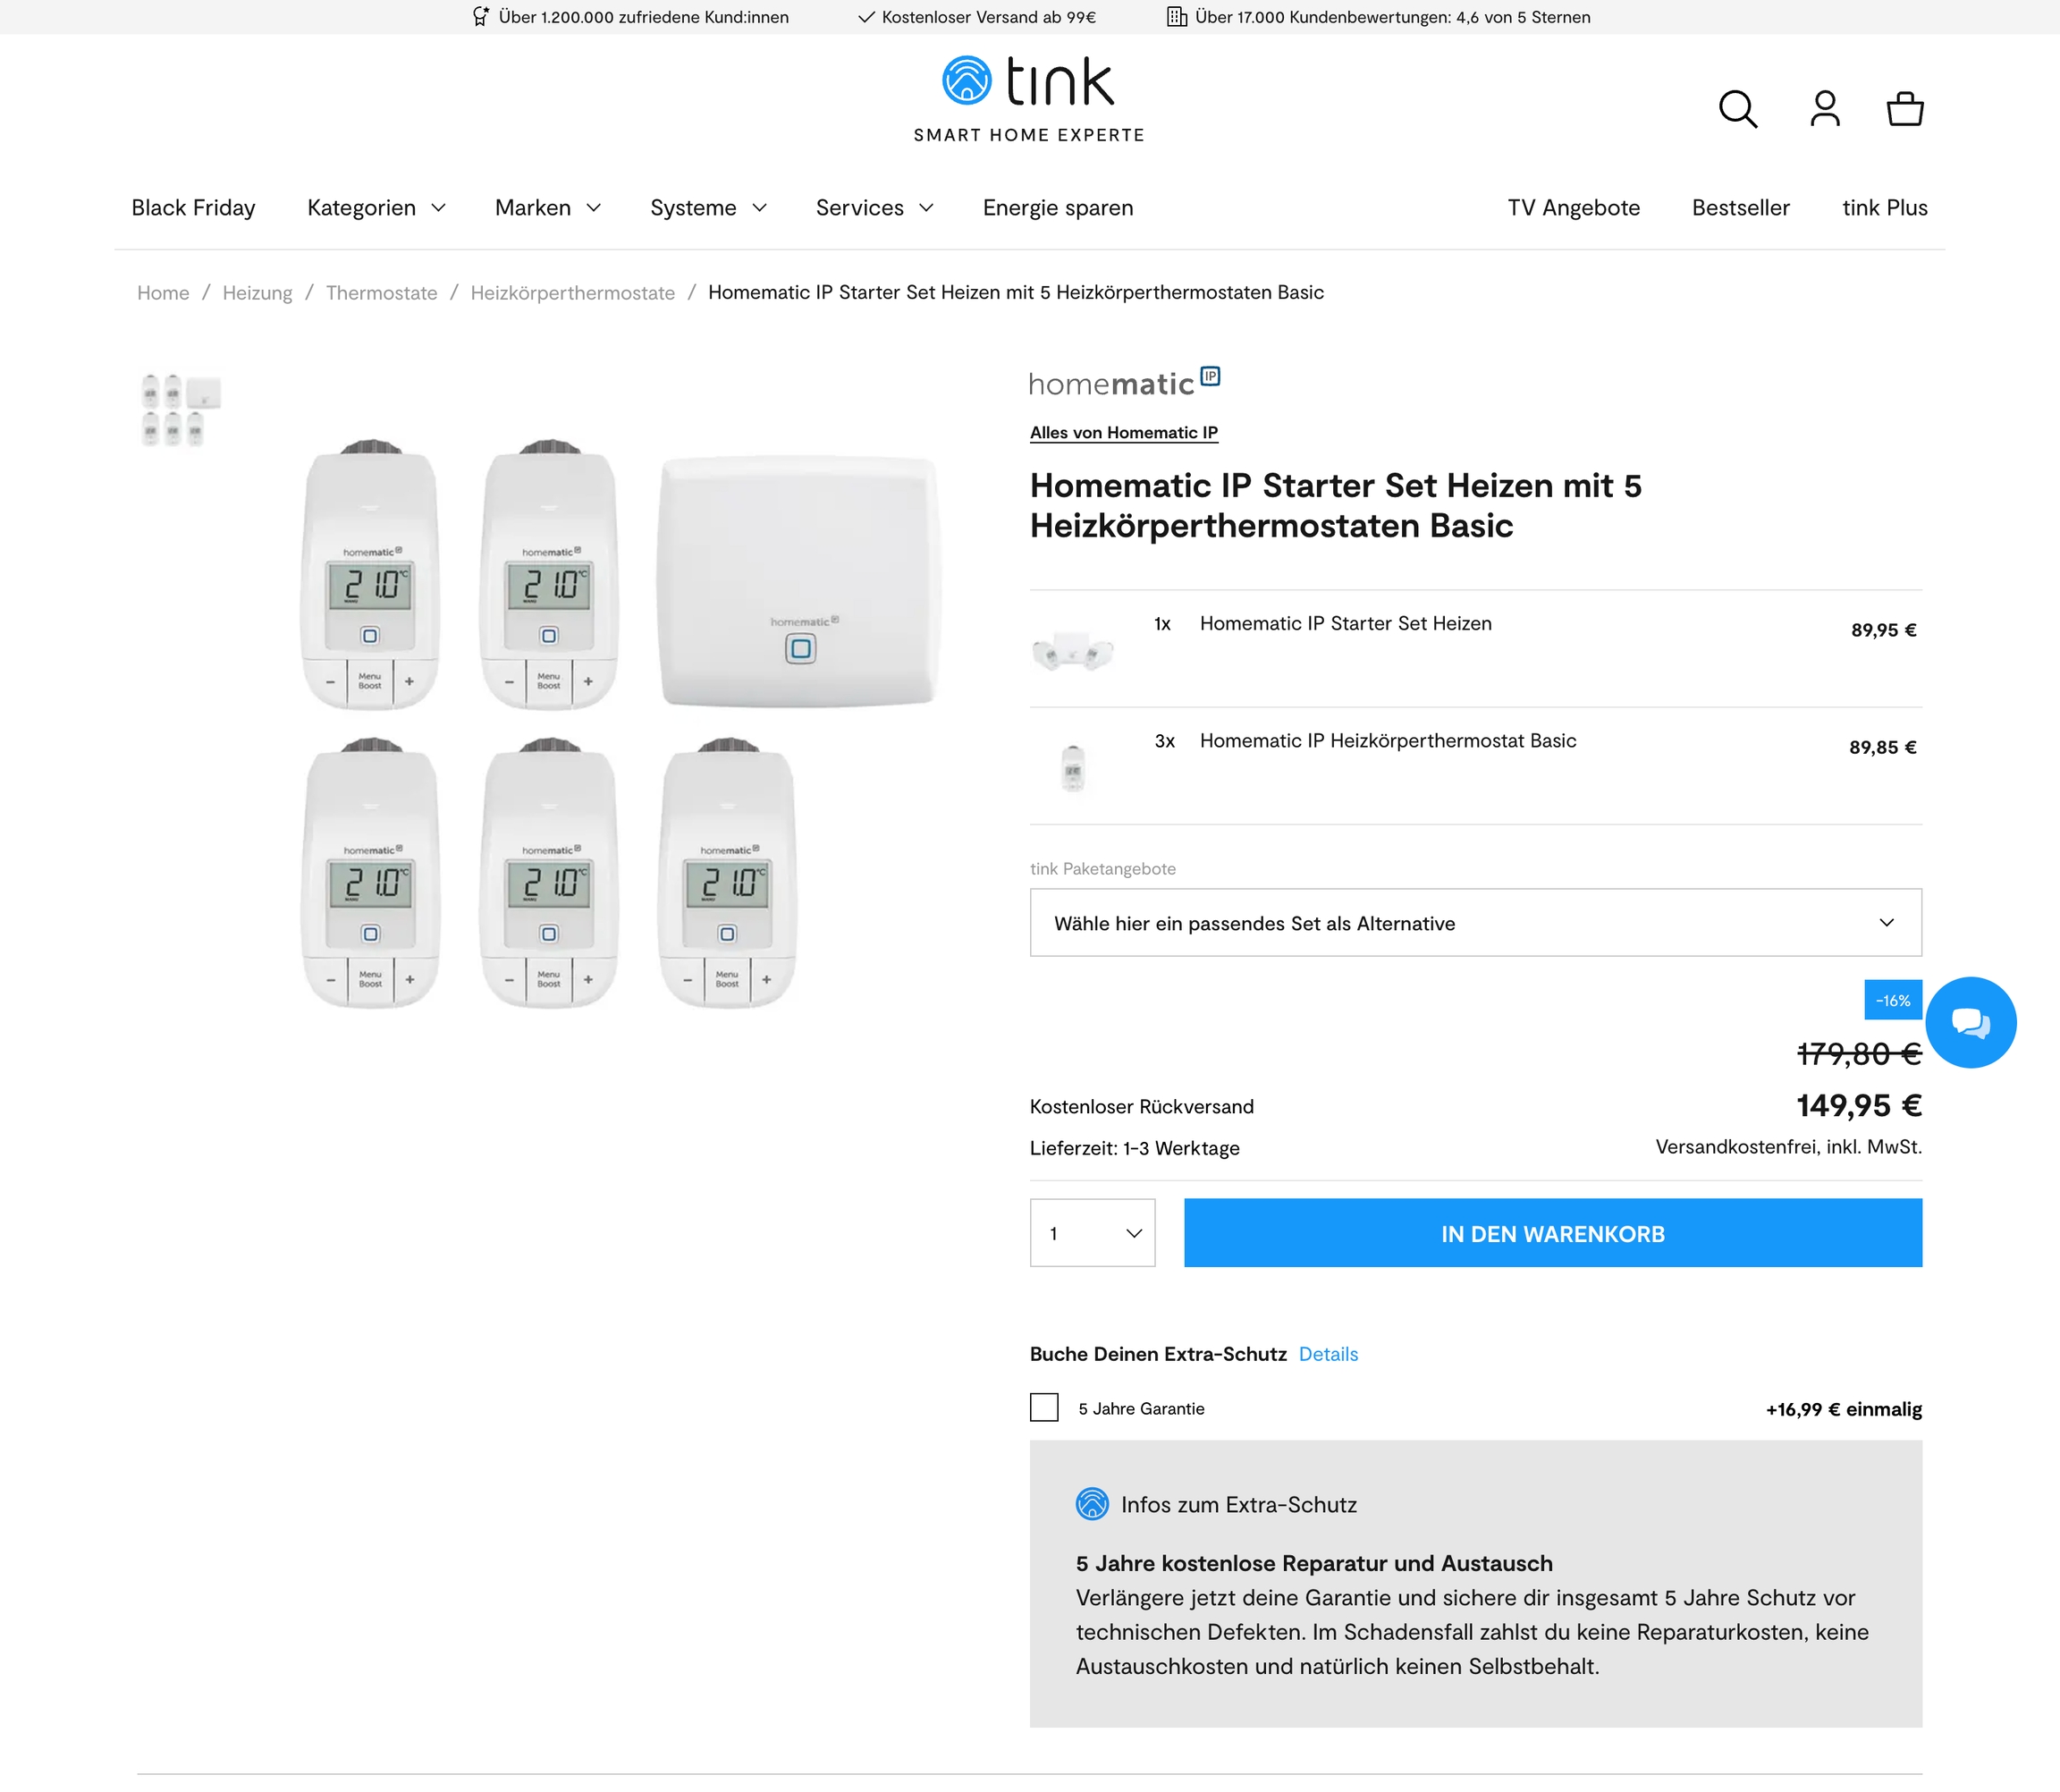This screenshot has width=2060, height=1792.
Task: Click the Starter Set Heizen item image
Action: pos(1072,651)
